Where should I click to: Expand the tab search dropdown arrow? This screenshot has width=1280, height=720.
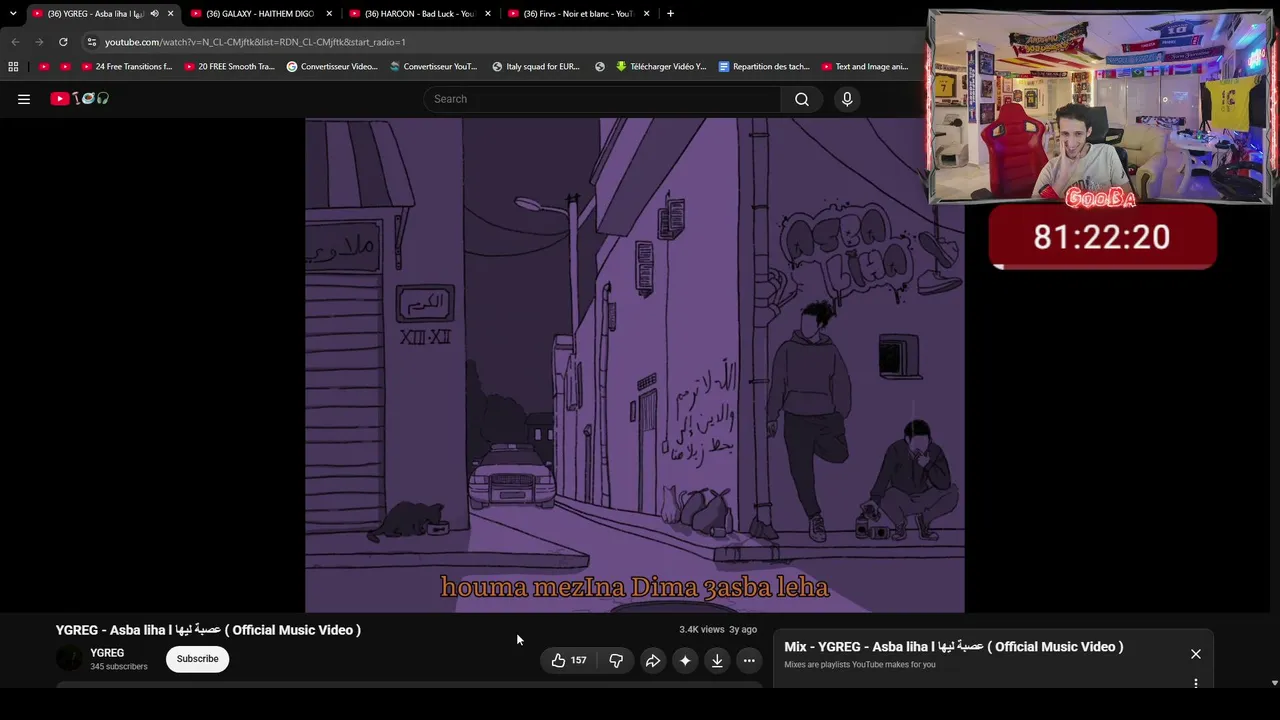(13, 14)
